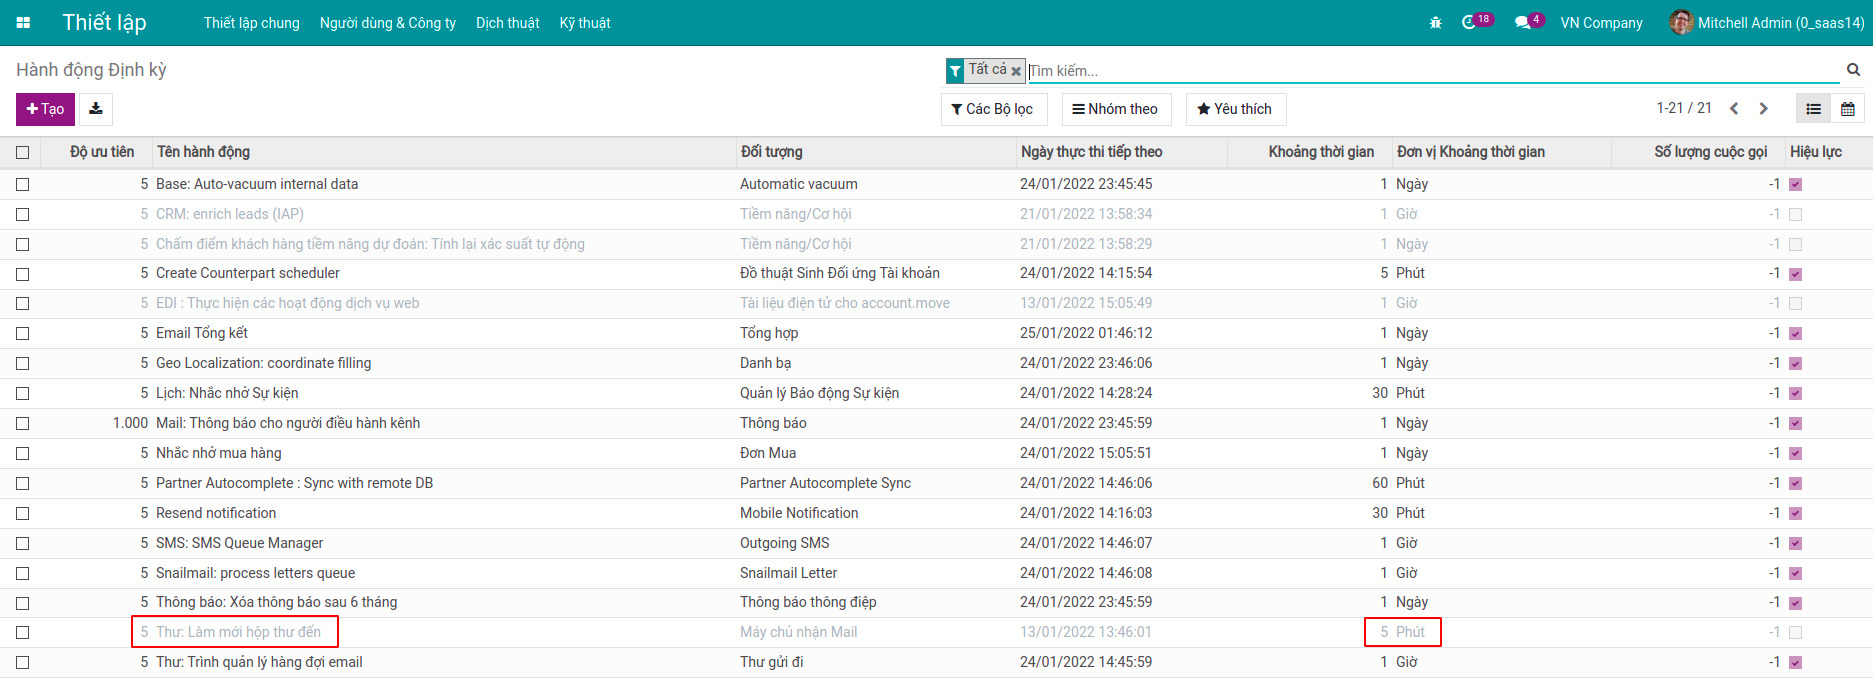Open the apps grid menu icon
1873x683 pixels.
pyautogui.click(x=23, y=22)
